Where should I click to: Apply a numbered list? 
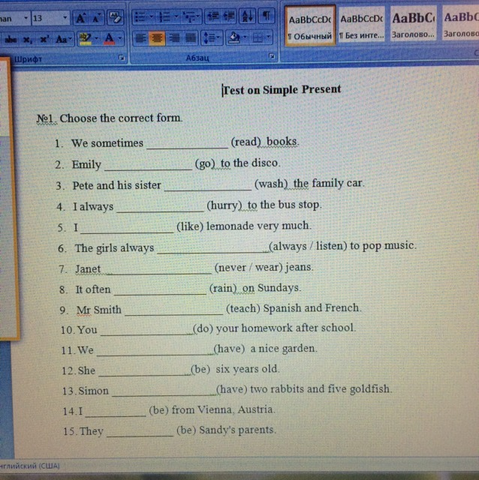click(x=167, y=16)
